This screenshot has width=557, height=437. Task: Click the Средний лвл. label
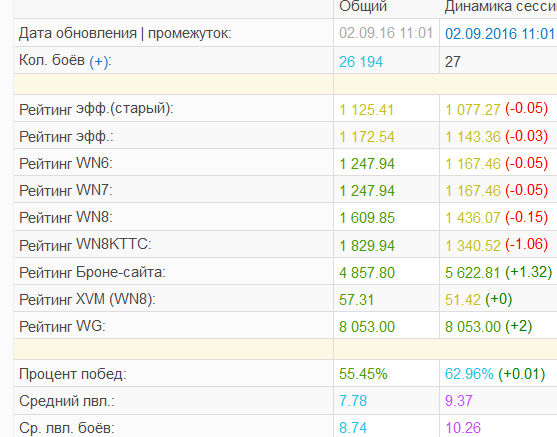click(x=67, y=401)
